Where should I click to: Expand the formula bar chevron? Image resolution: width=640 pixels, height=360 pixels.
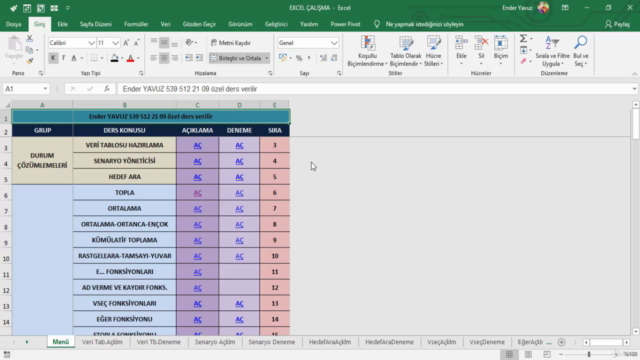[x=634, y=89]
